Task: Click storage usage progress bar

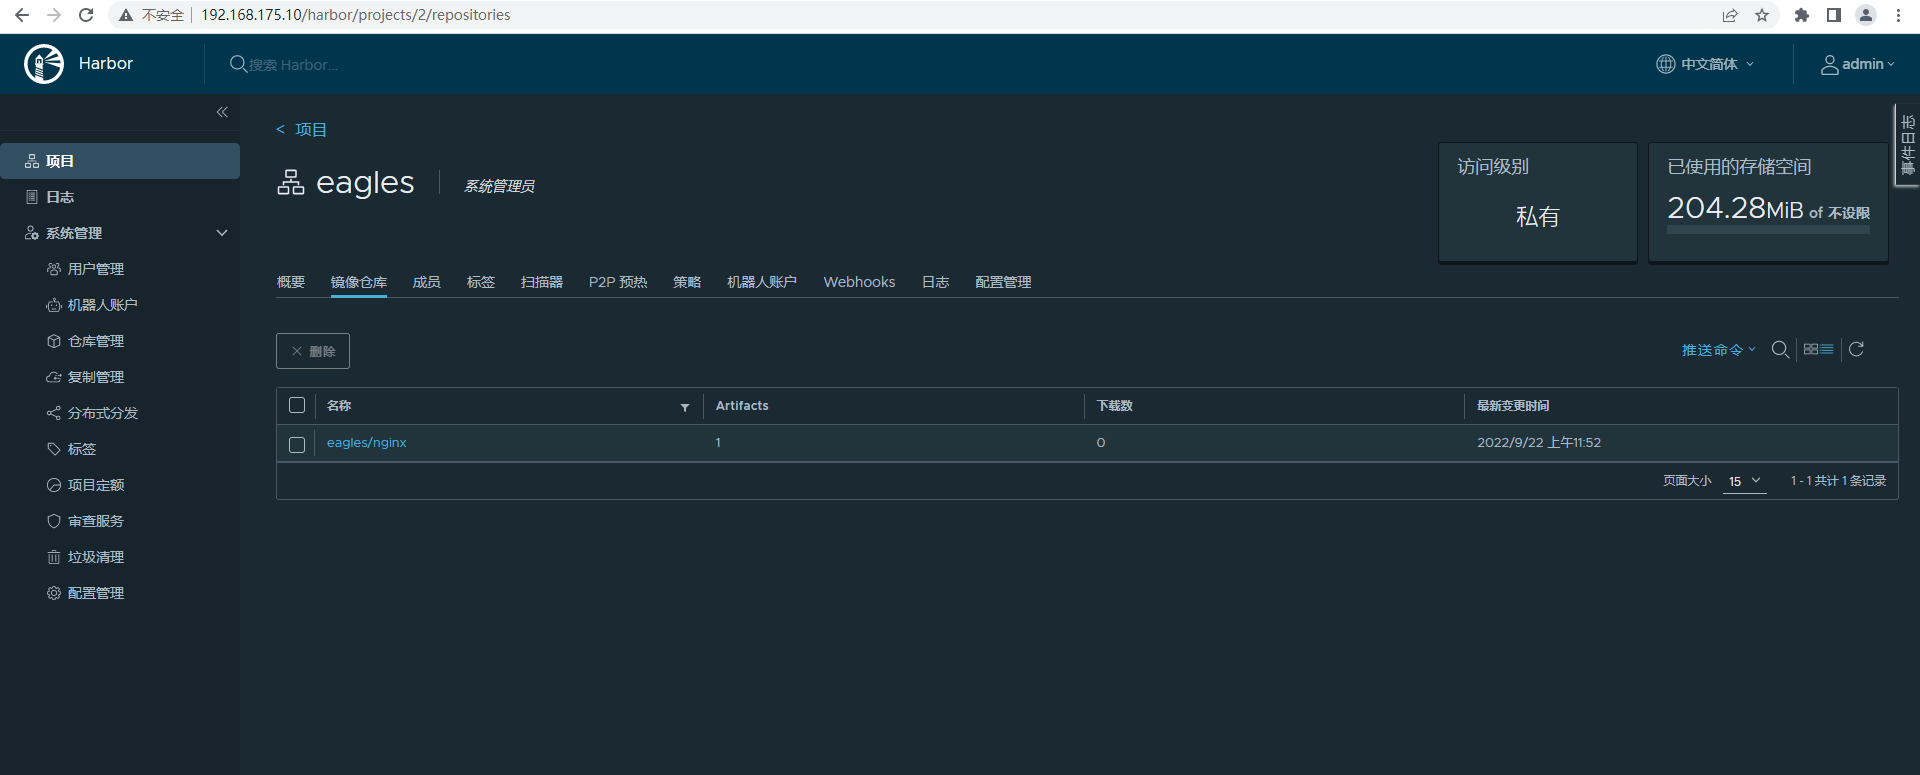Action: pyautogui.click(x=1768, y=230)
